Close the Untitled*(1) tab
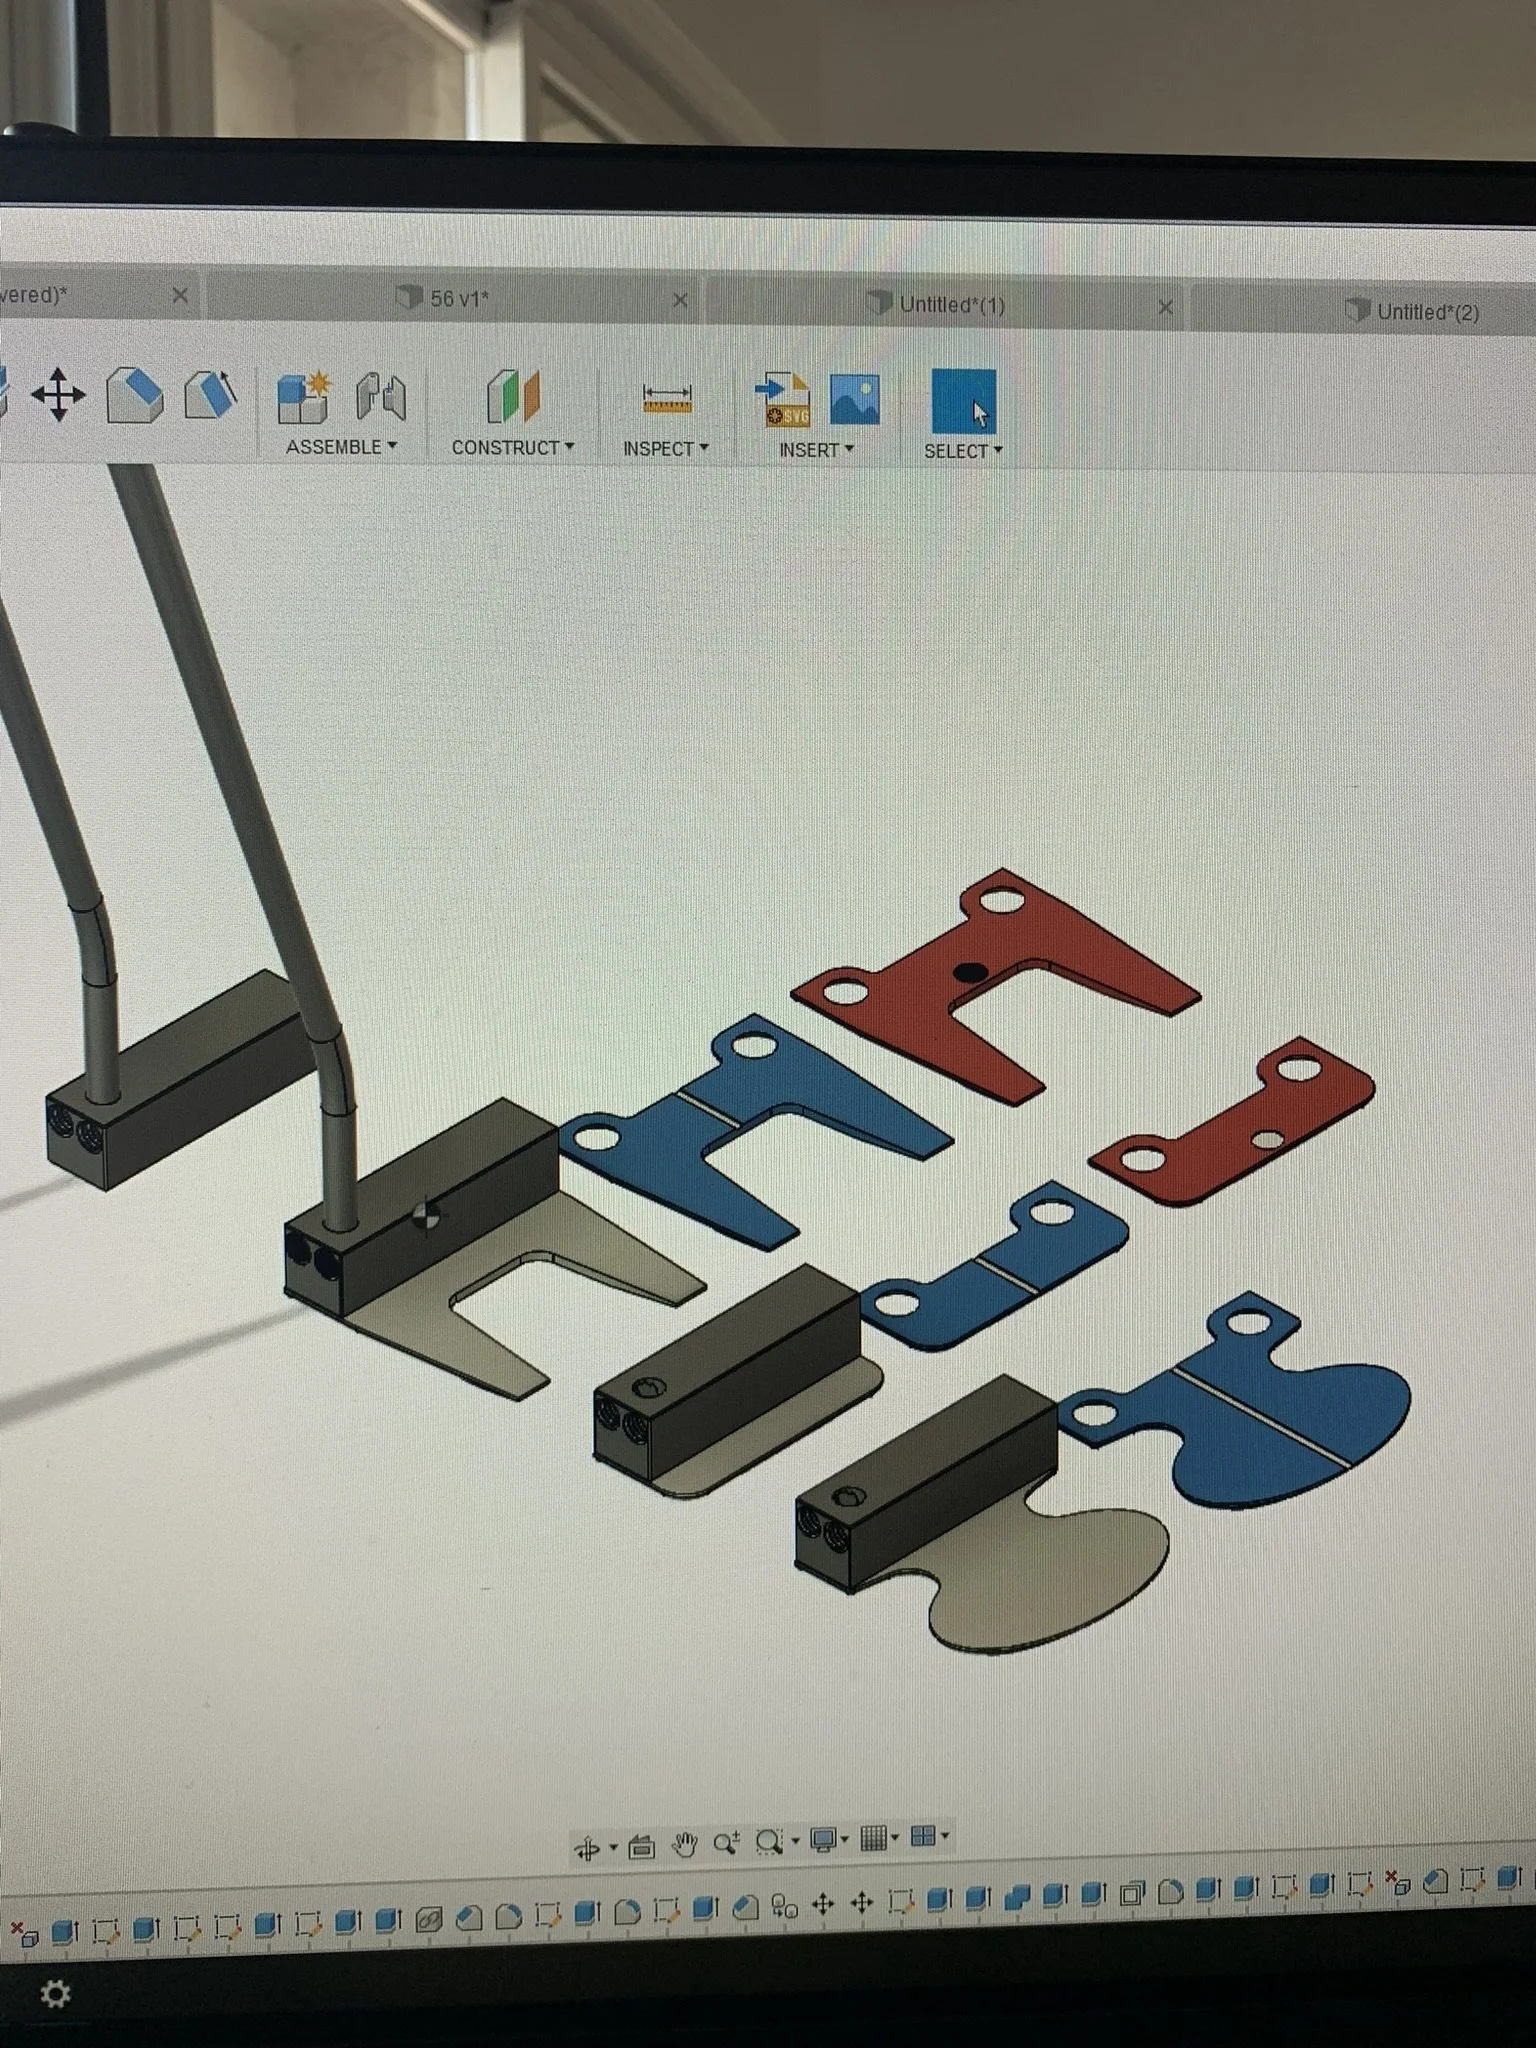 click(x=1165, y=307)
